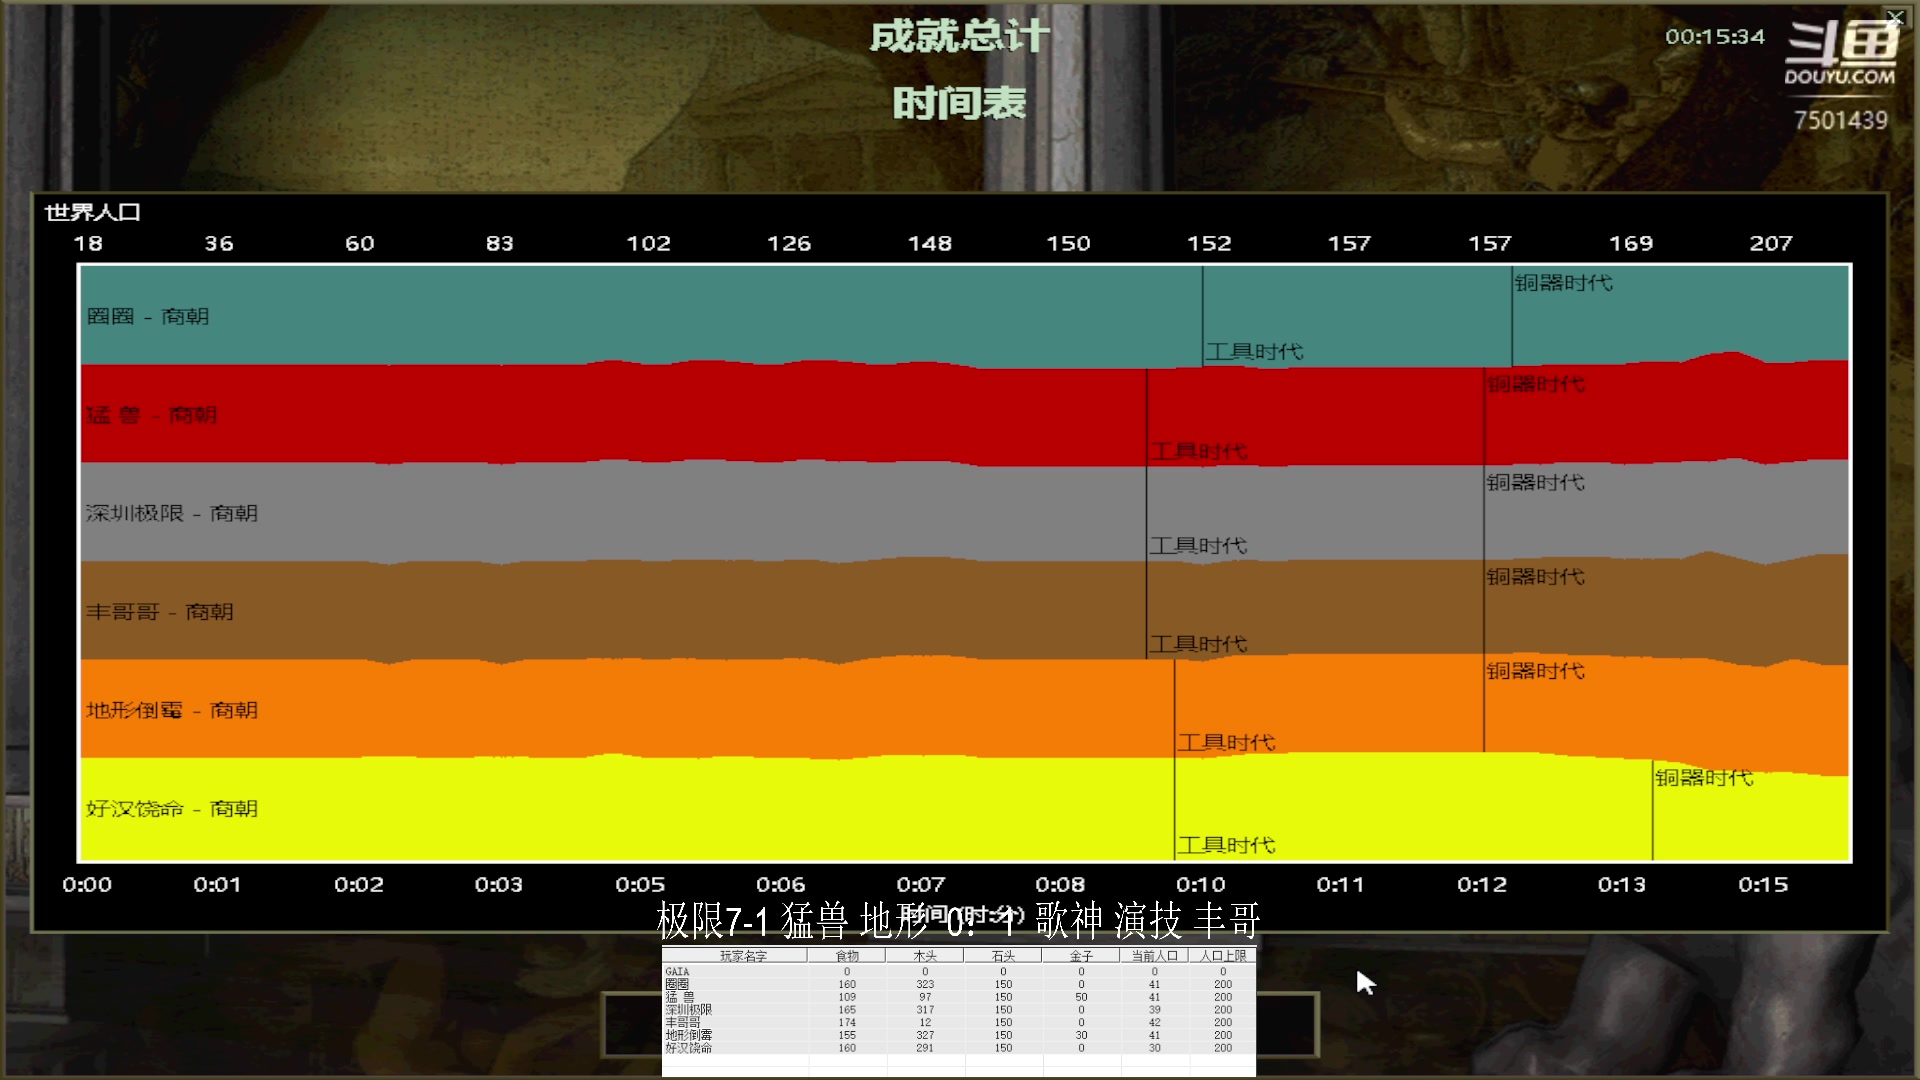Select 工具时代 marker in yellow 好汉饶命 band
The height and width of the screenshot is (1080, 1920).
pos(1227,845)
